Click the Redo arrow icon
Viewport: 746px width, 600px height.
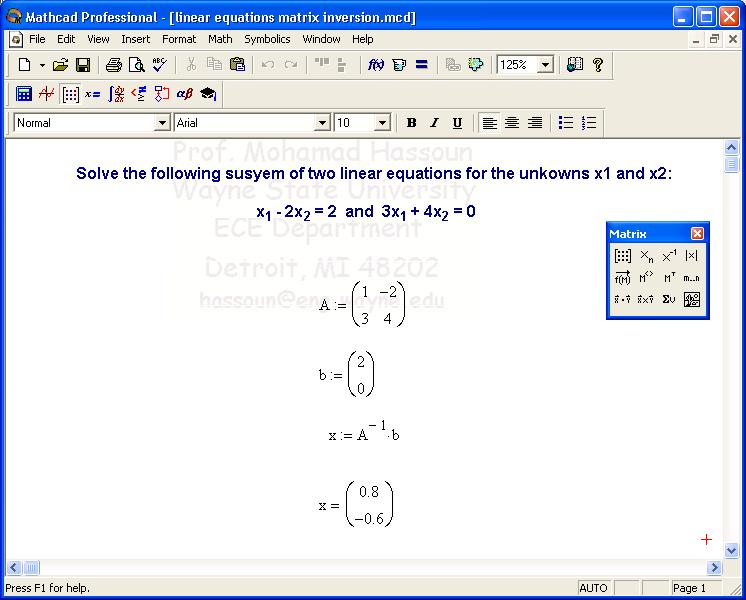291,64
